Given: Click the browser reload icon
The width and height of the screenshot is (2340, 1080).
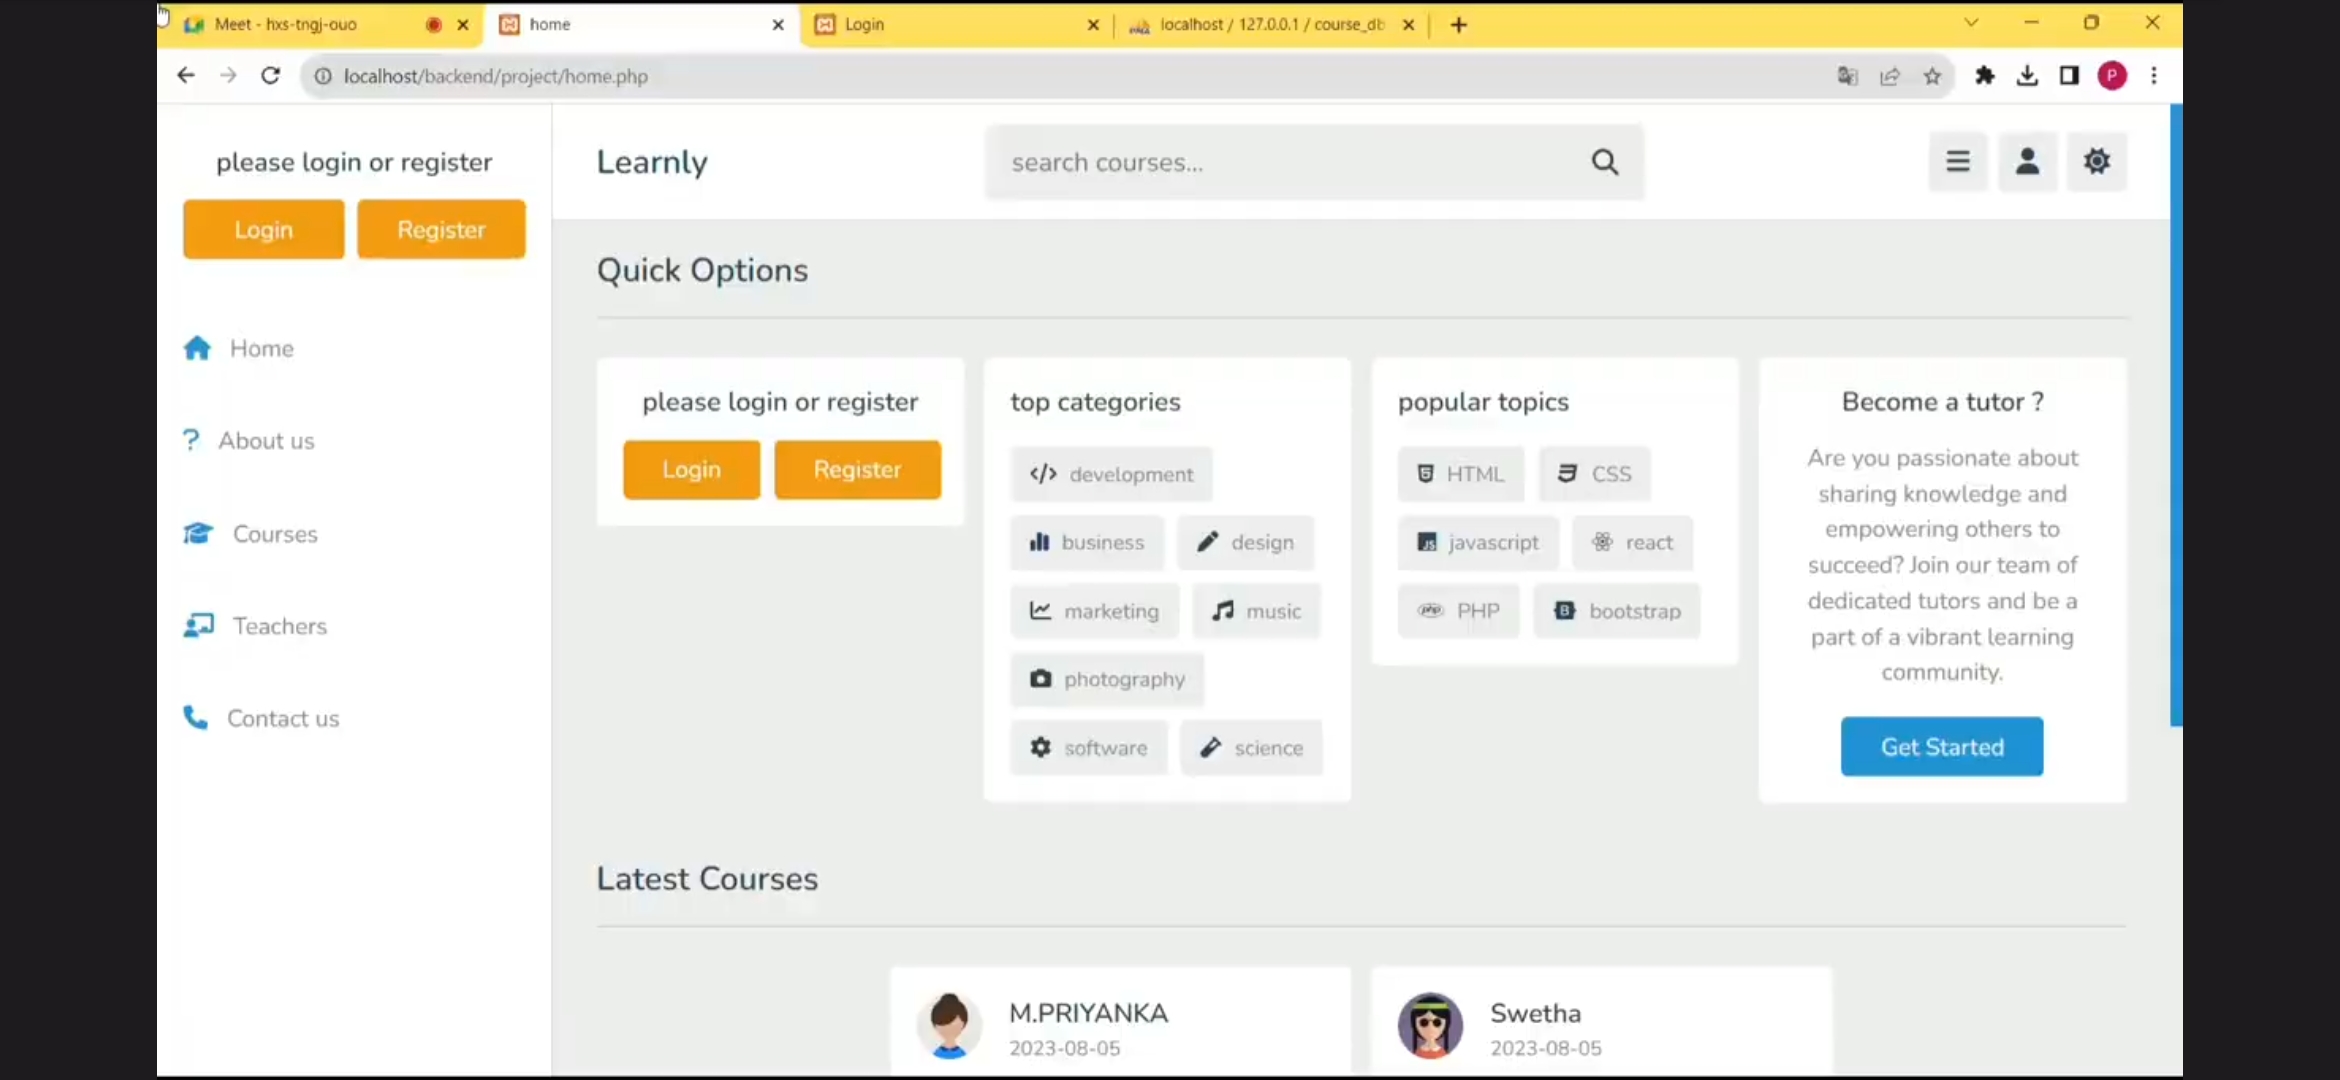Looking at the screenshot, I should pos(270,76).
